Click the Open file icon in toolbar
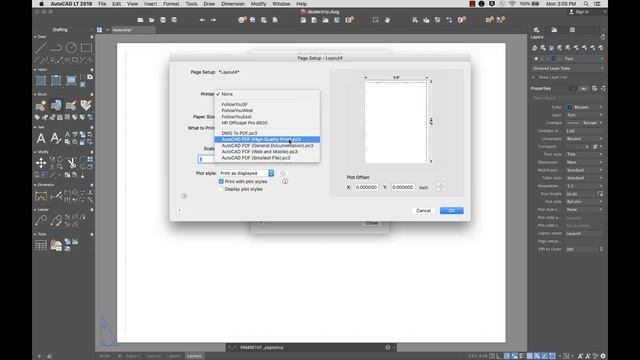 click(151, 20)
